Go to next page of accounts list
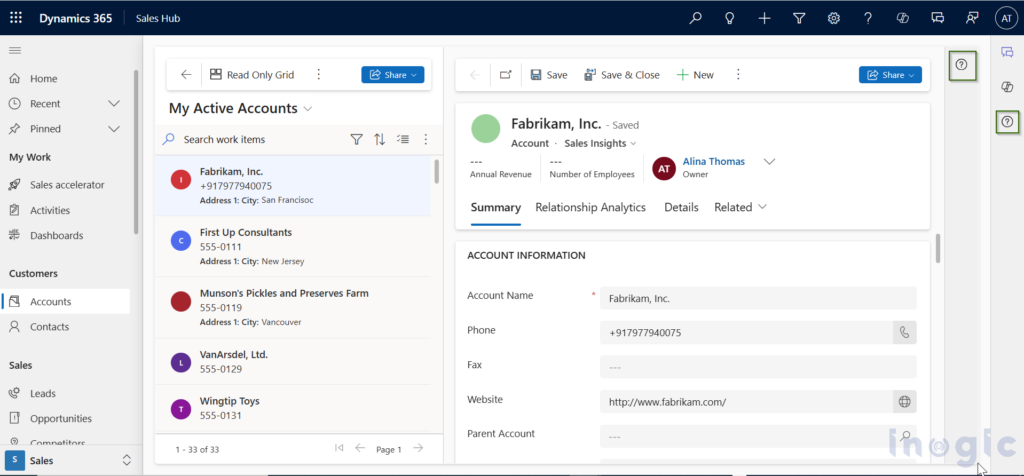The image size is (1024, 476). coord(419,448)
